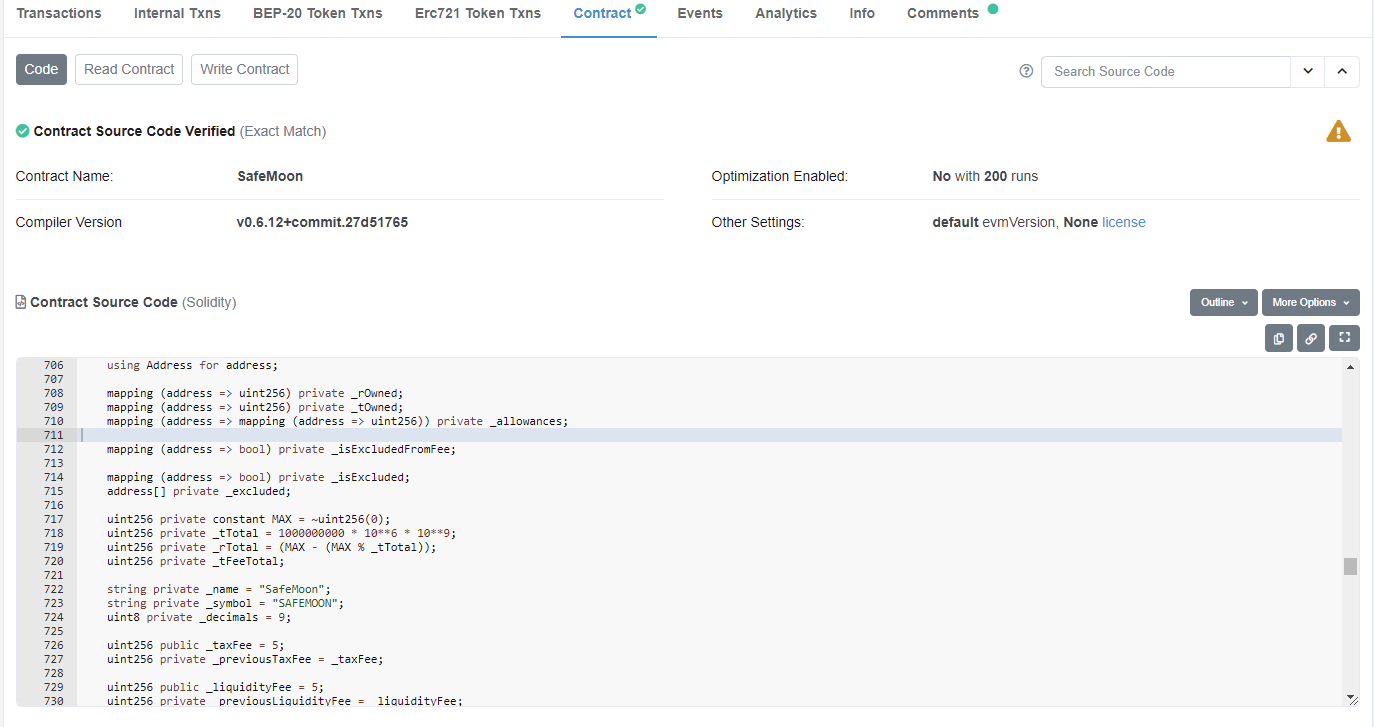Click the _isExcludedFromFee mapping line
Viewport: 1374px width, 727px height.
[281, 449]
